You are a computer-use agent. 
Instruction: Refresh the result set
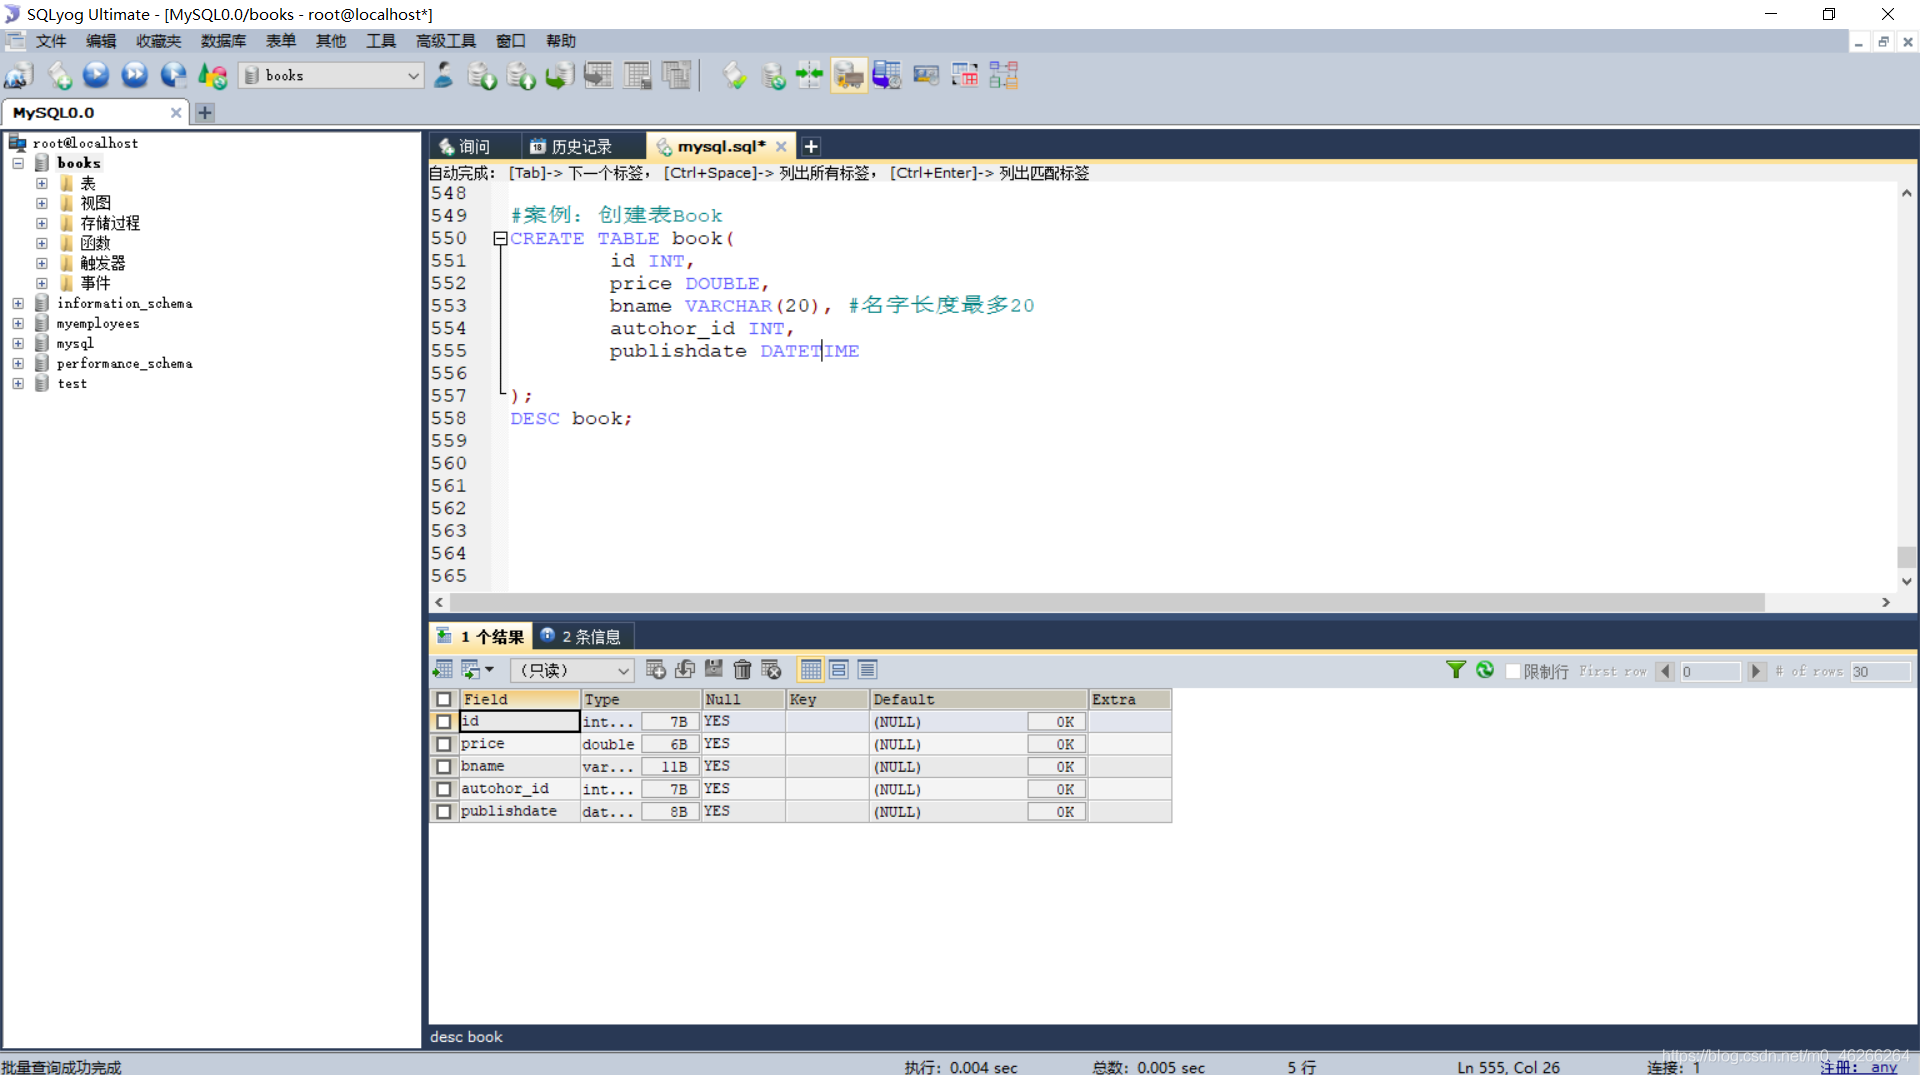pos(1485,670)
